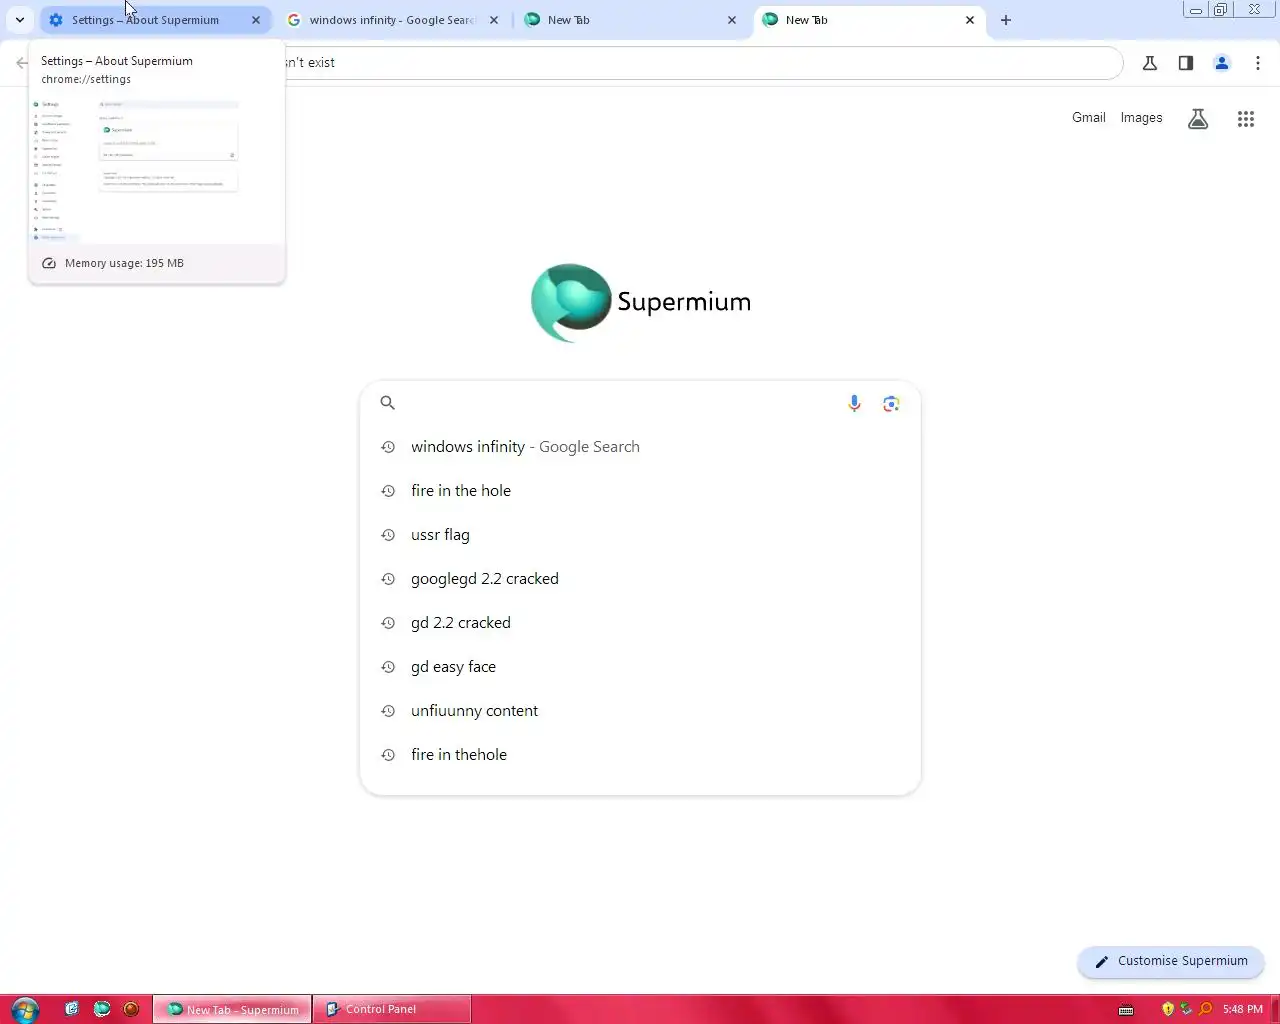This screenshot has width=1280, height=1024.
Task: Open the three-dot browser menu
Action: (1258, 63)
